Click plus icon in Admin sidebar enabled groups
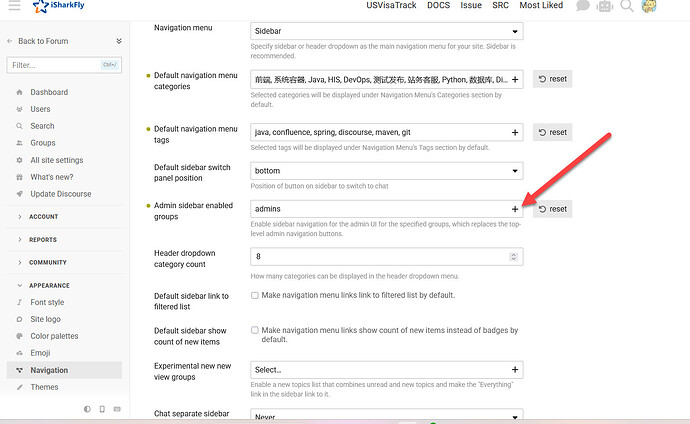This screenshot has height=424, width=690. click(x=515, y=209)
